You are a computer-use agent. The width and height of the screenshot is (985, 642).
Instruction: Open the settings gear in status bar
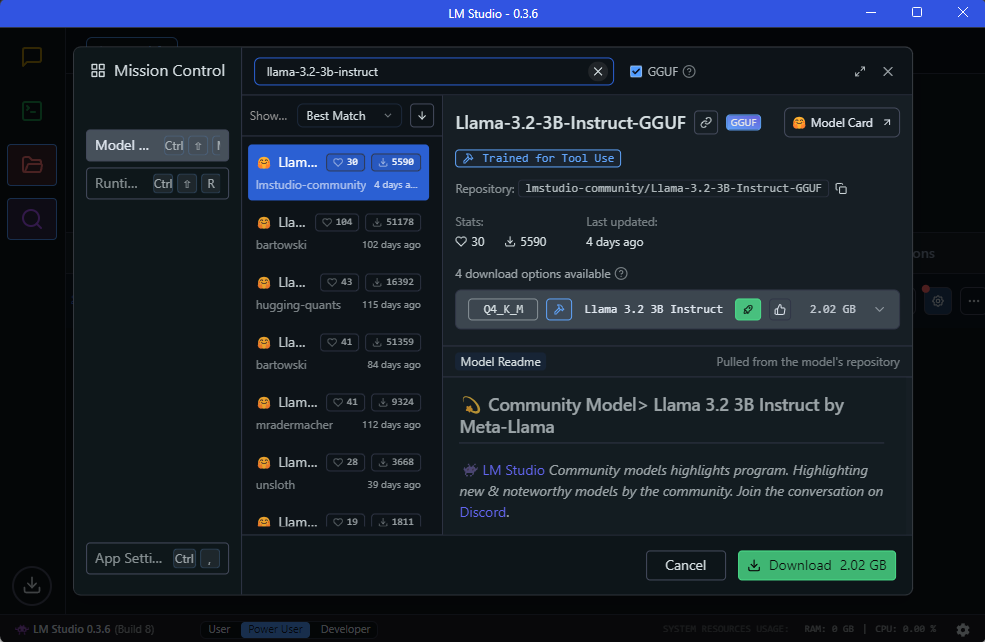(963, 629)
